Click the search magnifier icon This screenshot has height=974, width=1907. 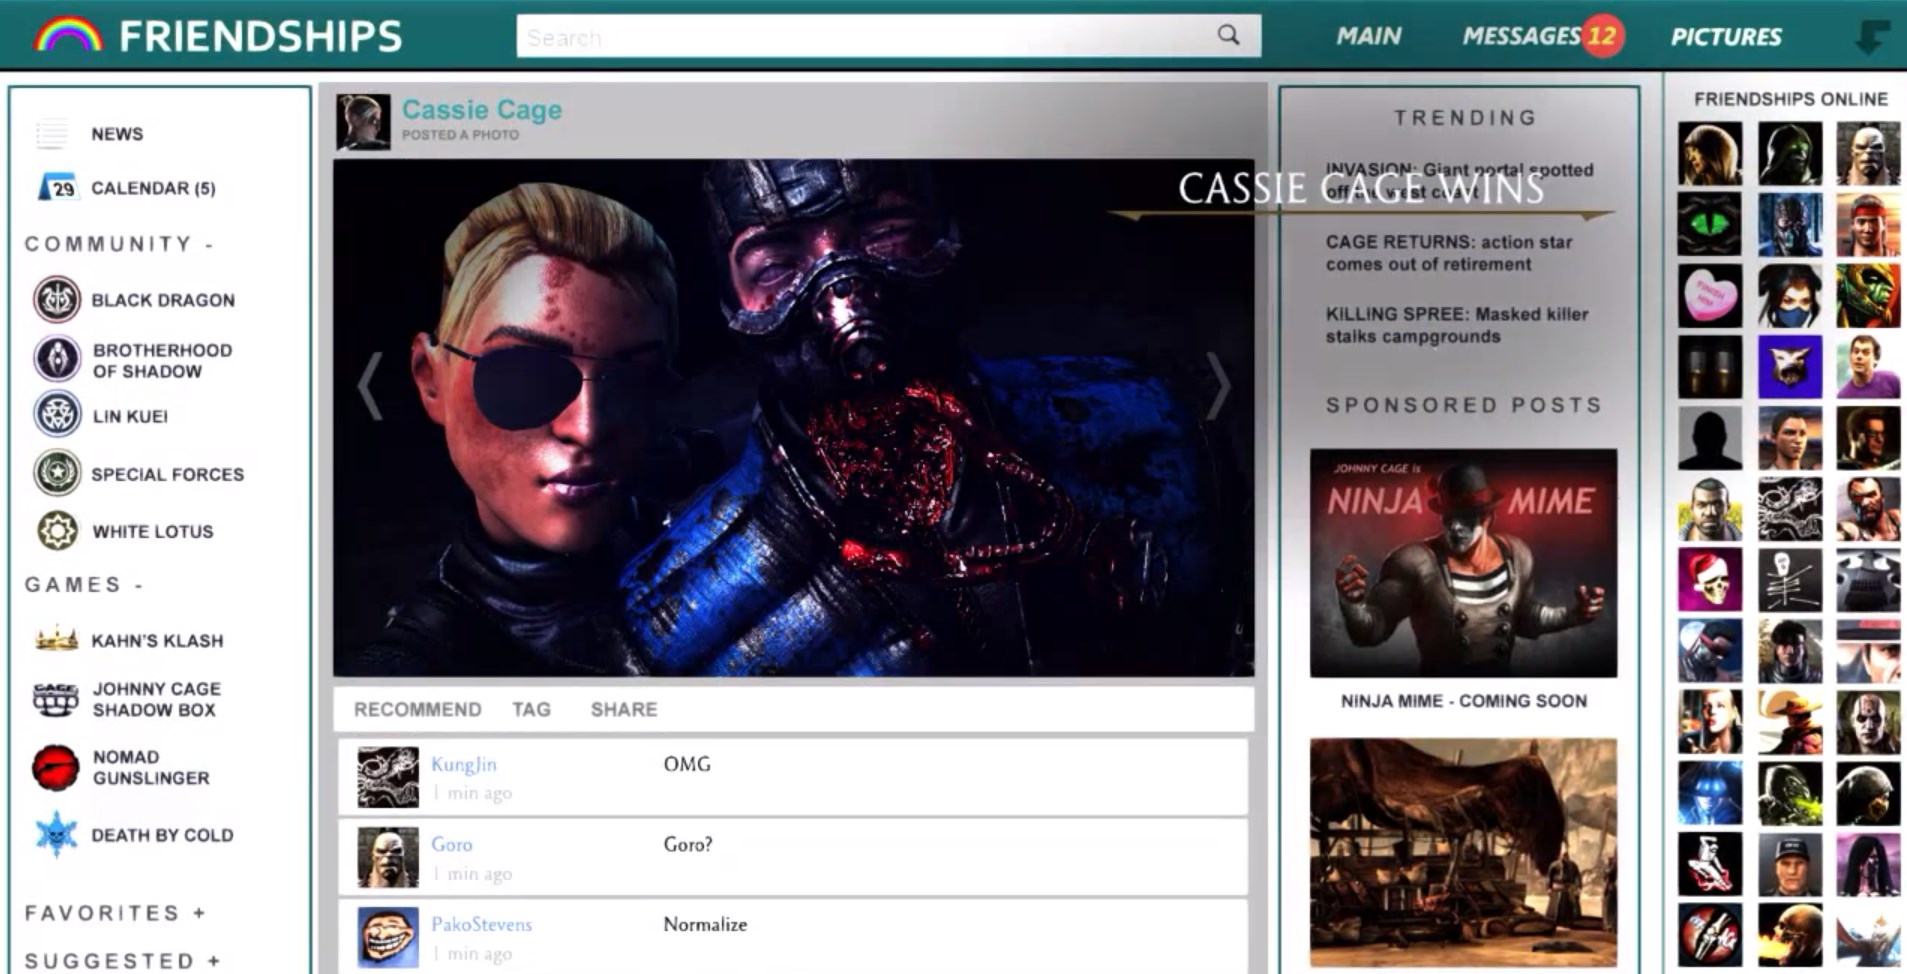1228,35
